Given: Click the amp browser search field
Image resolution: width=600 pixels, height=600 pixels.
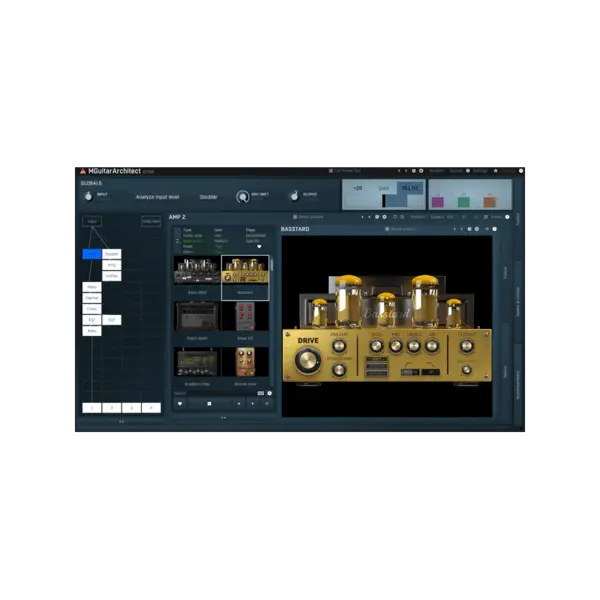Looking at the screenshot, I should coord(215,393).
